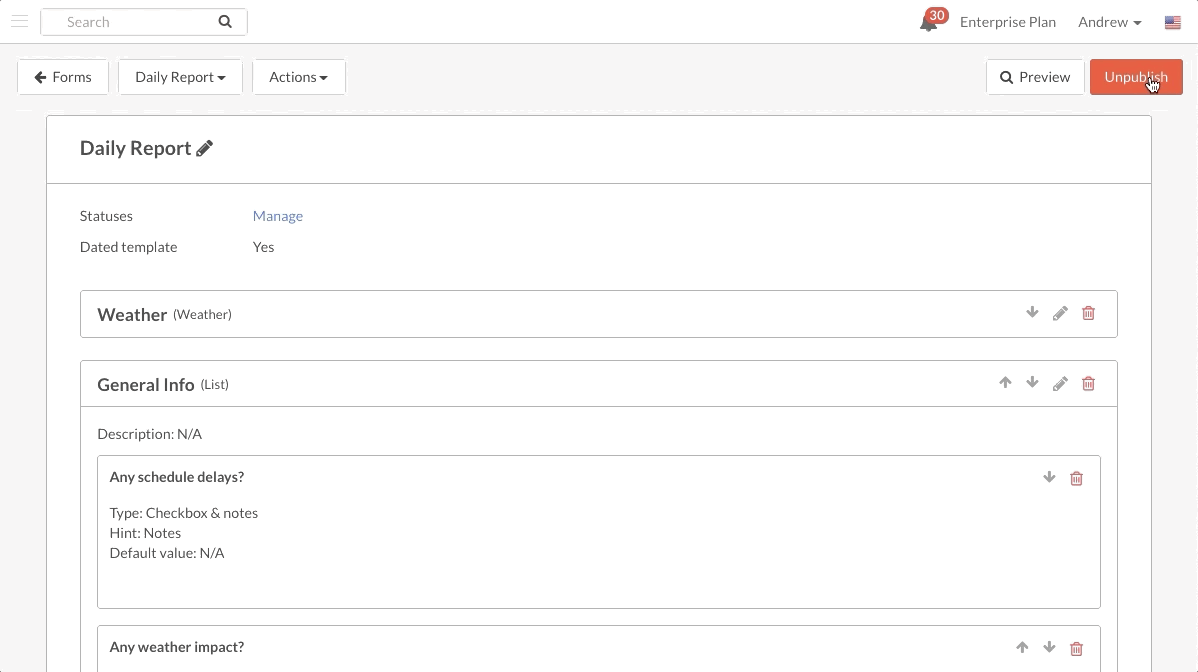
Task: Click the 'Yes' dated template value
Action: [x=264, y=247]
